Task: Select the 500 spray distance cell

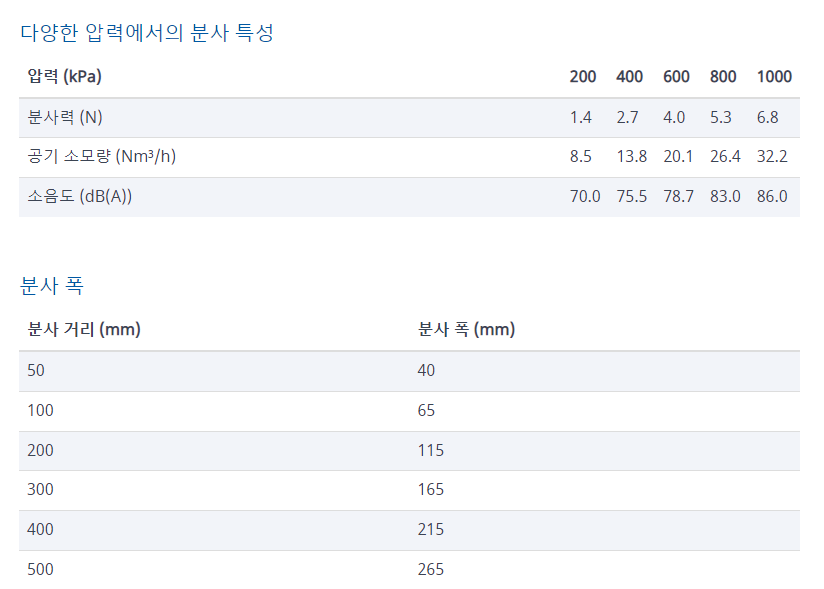Action: (41, 570)
